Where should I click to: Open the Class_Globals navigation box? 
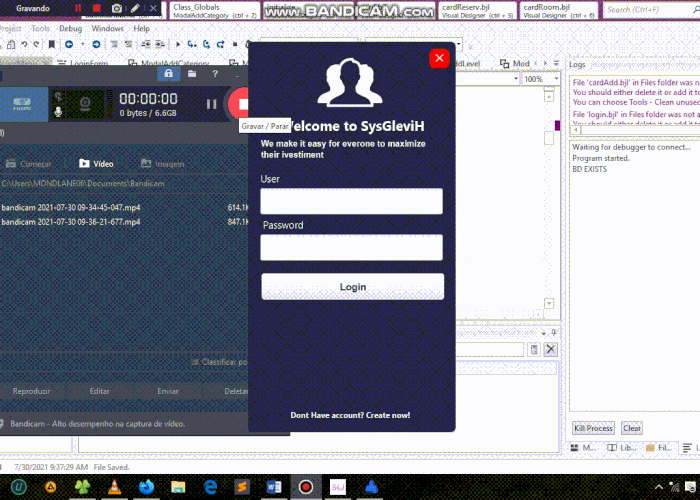coord(214,11)
